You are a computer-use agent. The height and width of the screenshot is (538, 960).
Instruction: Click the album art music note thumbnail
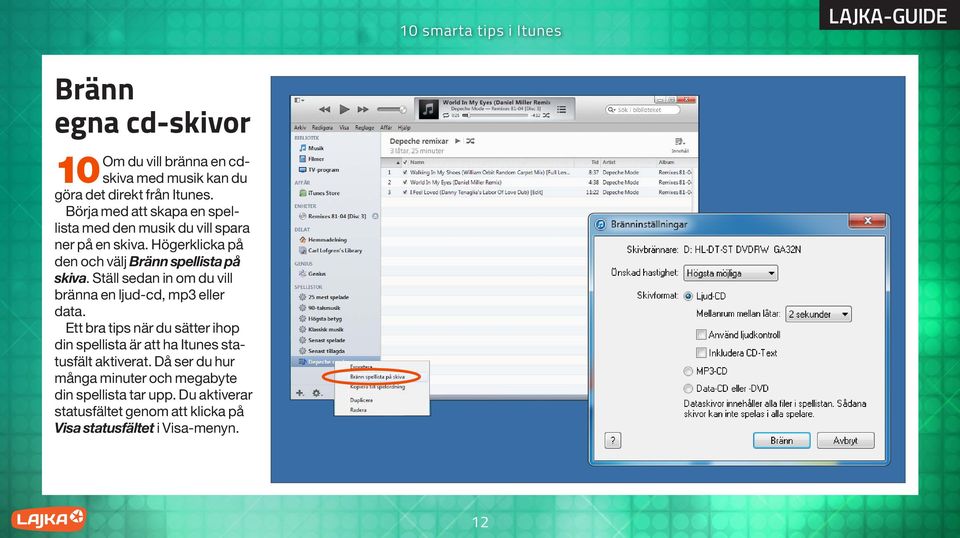[427, 109]
